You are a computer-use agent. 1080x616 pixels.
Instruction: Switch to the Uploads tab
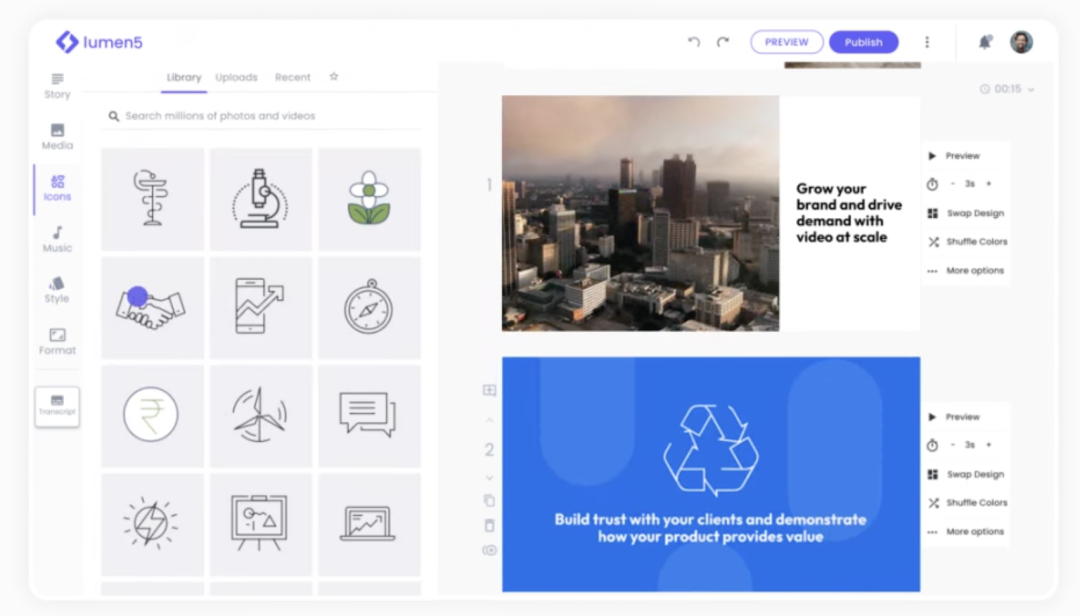coord(236,77)
